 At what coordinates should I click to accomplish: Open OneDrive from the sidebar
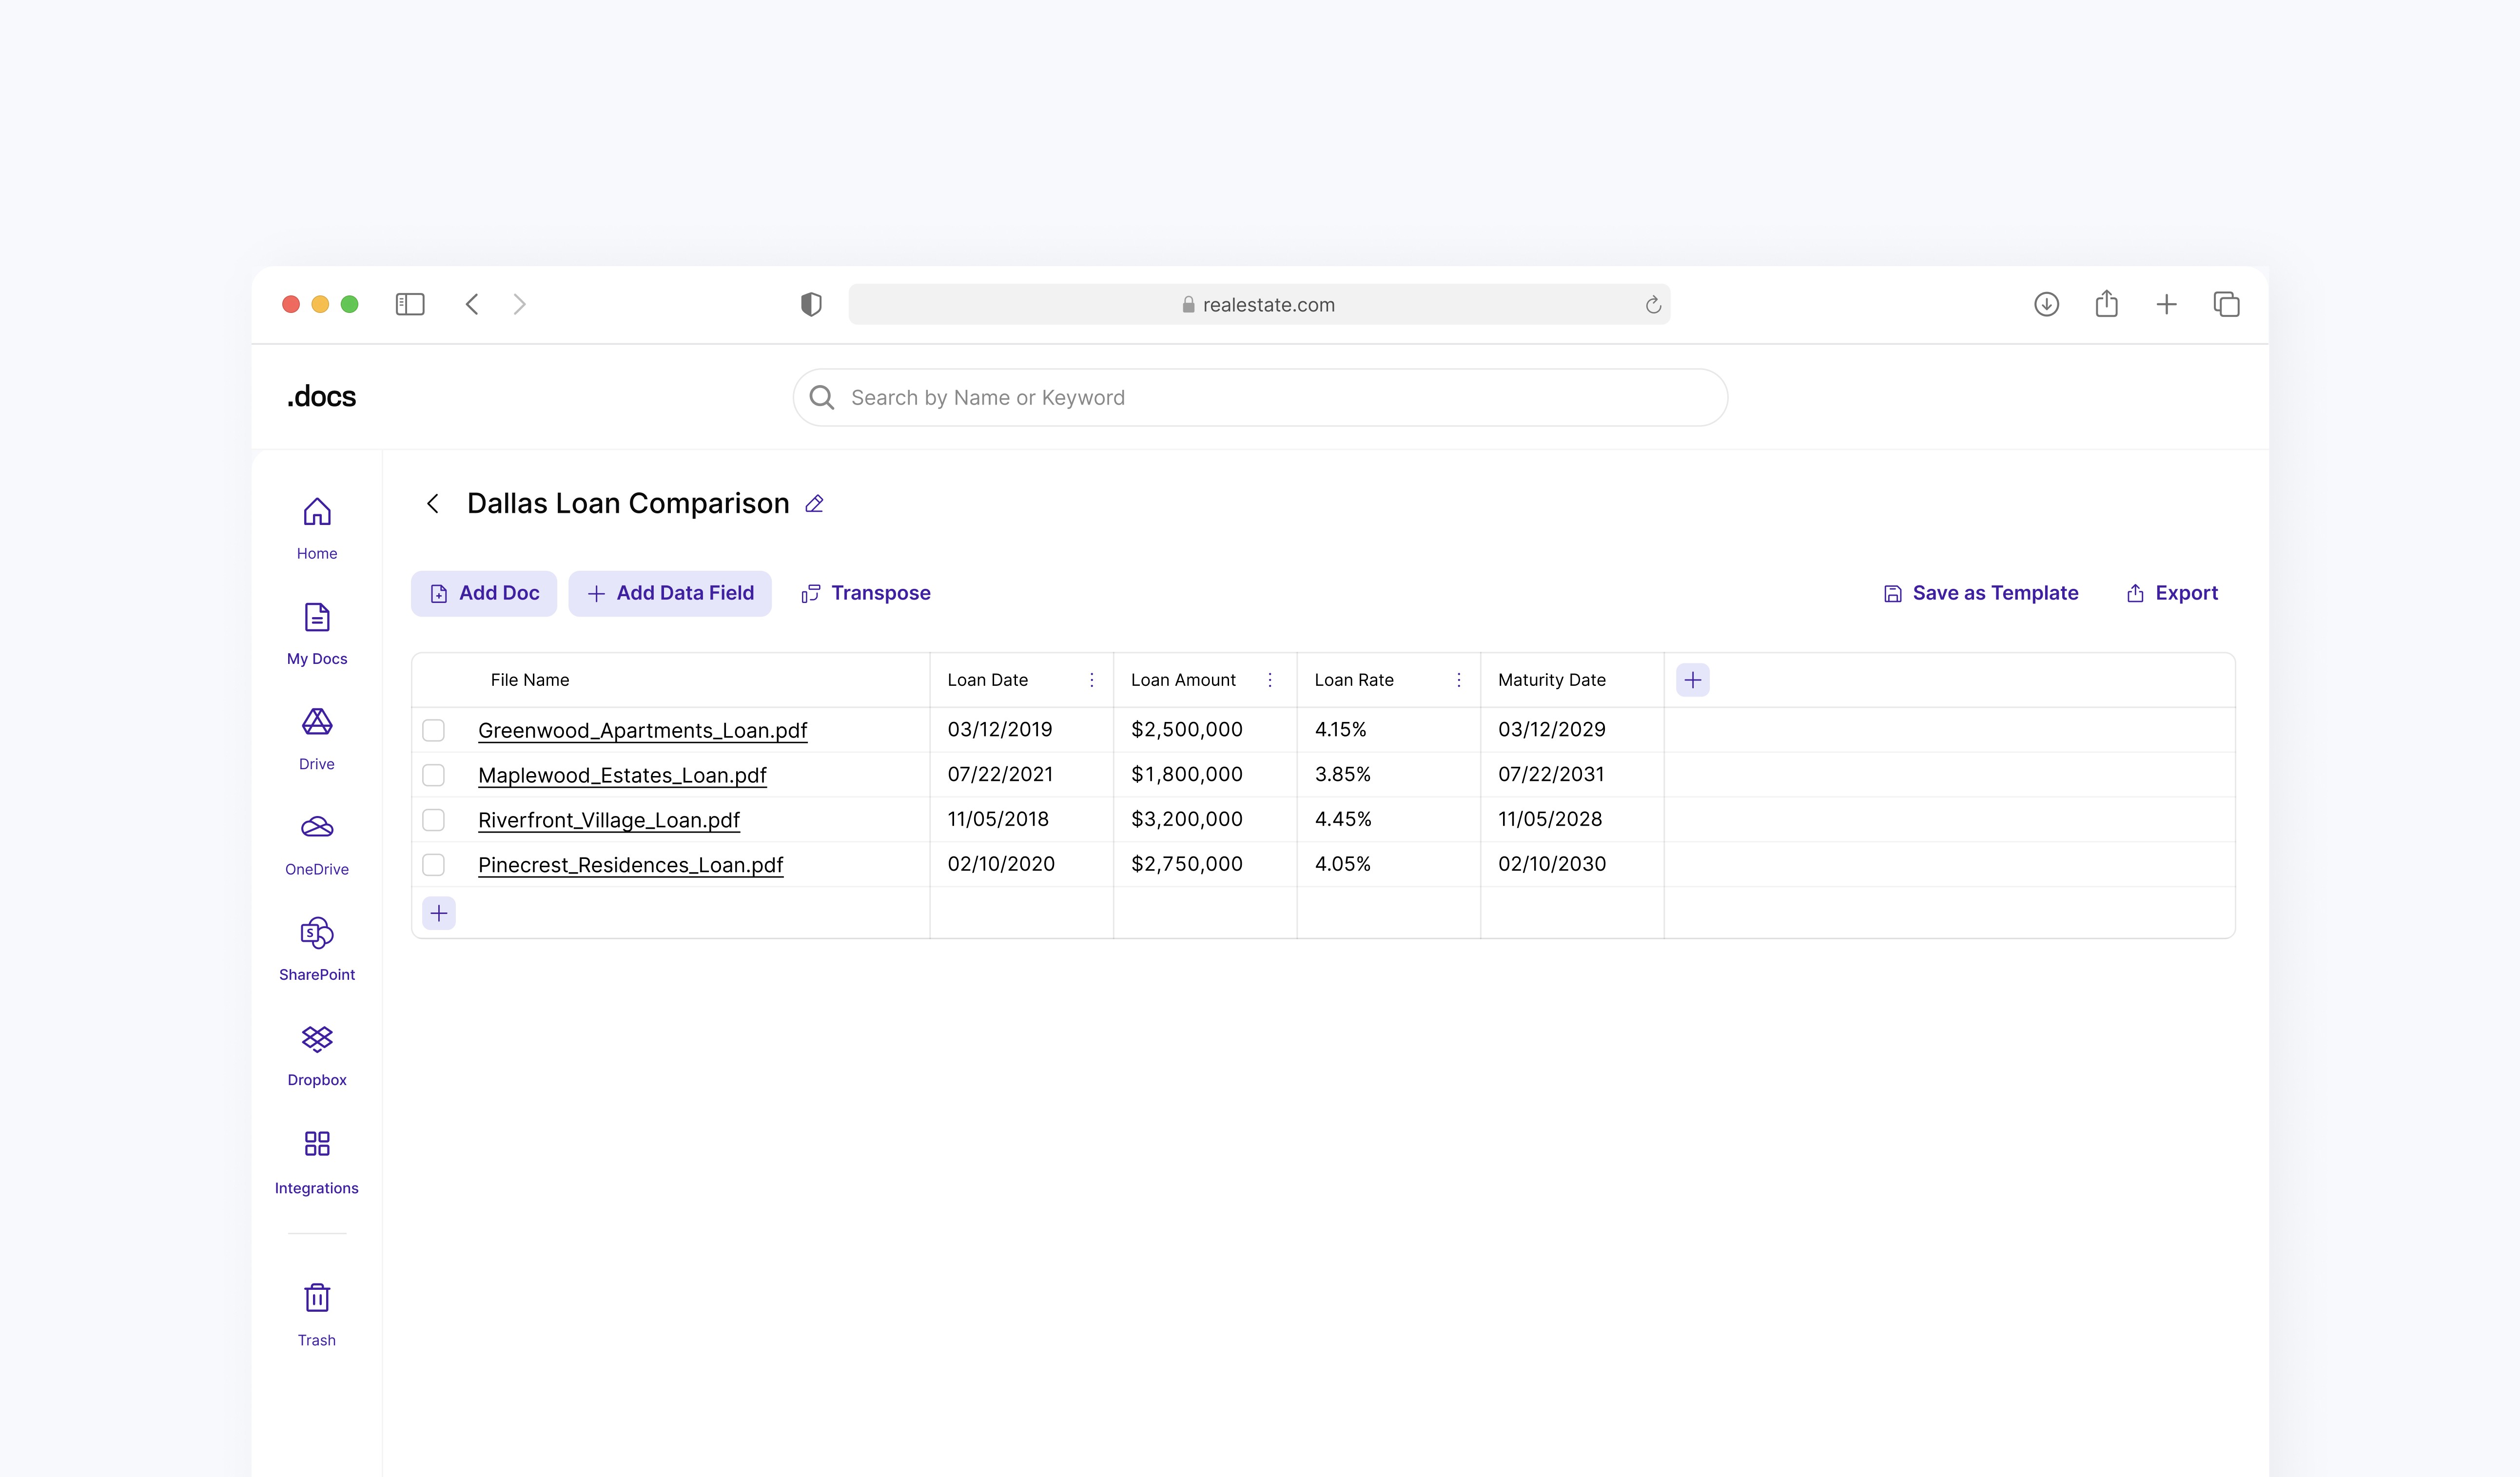[317, 843]
